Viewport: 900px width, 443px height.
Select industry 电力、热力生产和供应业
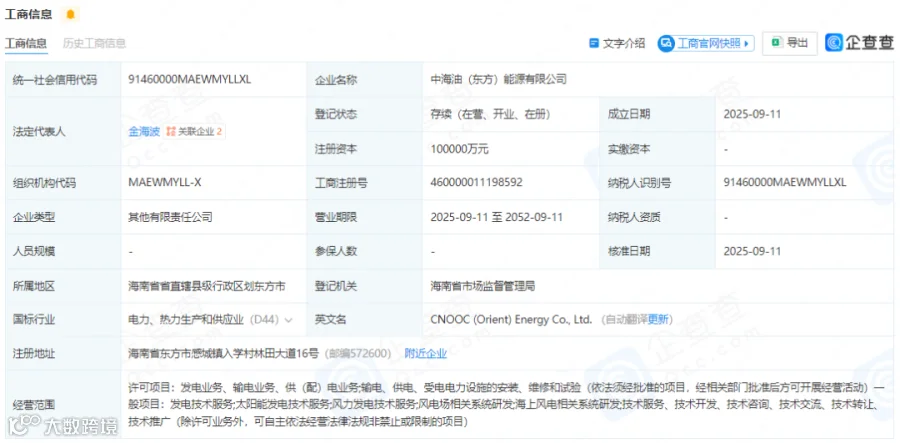[186, 320]
